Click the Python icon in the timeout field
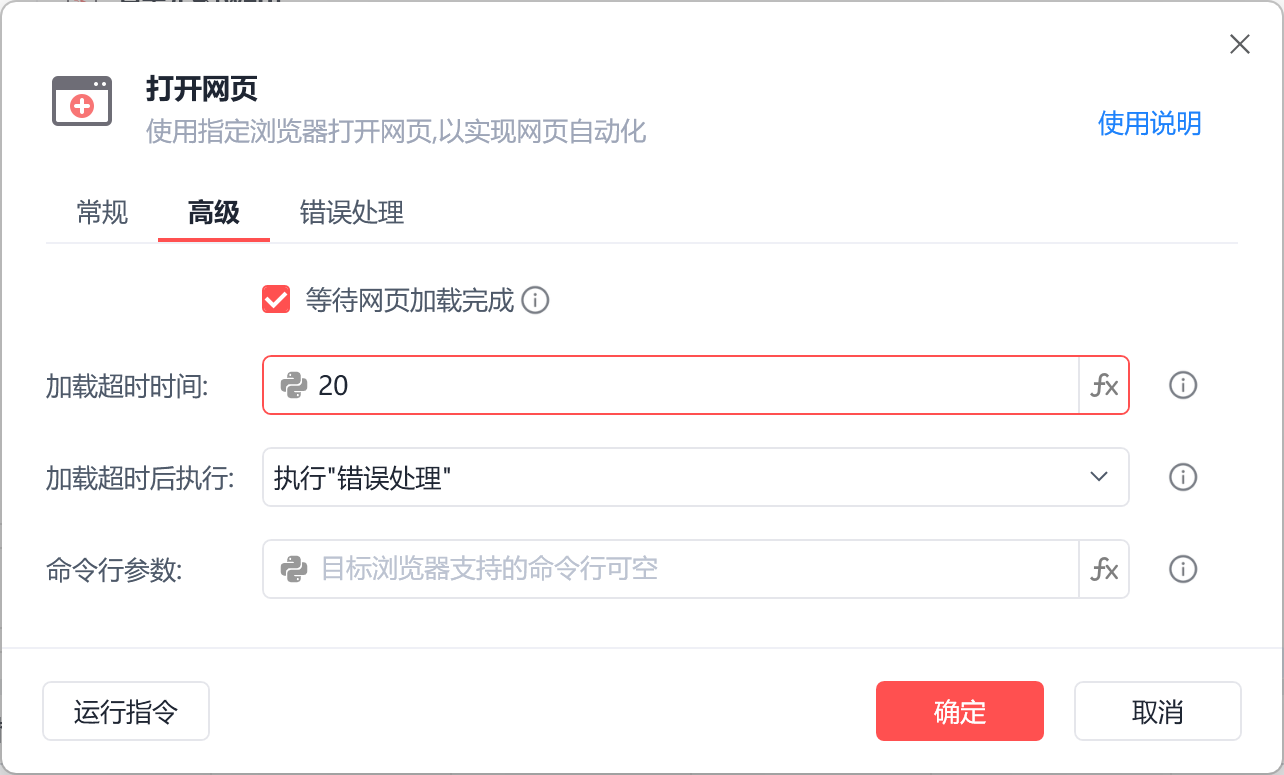The height and width of the screenshot is (775, 1284). 293,385
